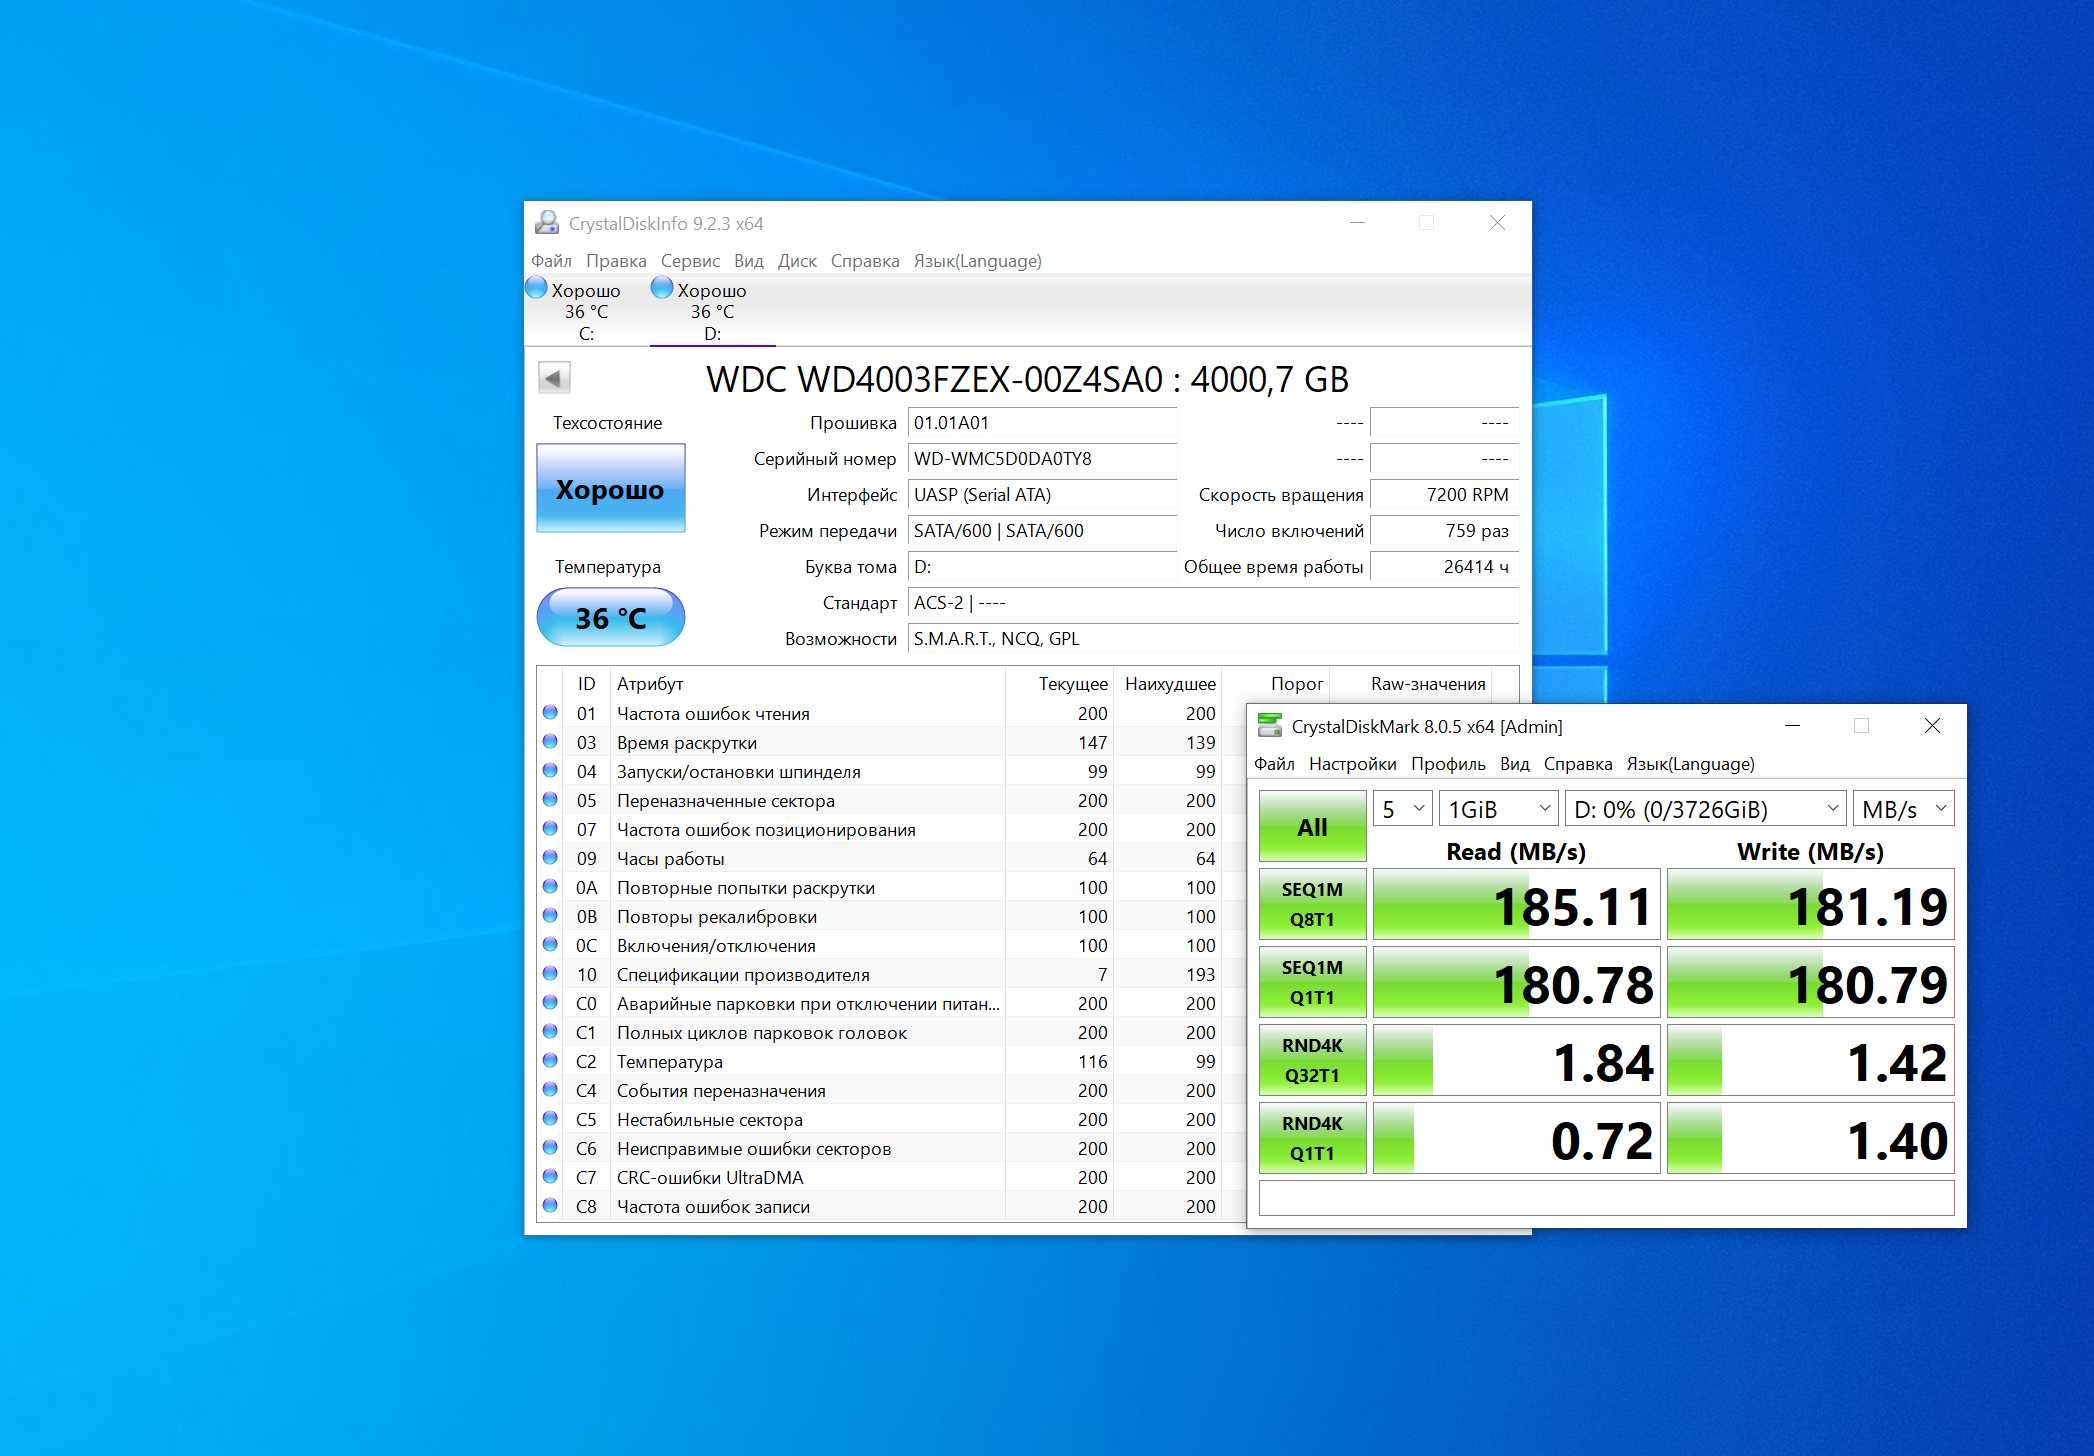Click the status dot for attribute C5 unstable sectors
Viewport: 2094px width, 1456px height.
tap(550, 1119)
